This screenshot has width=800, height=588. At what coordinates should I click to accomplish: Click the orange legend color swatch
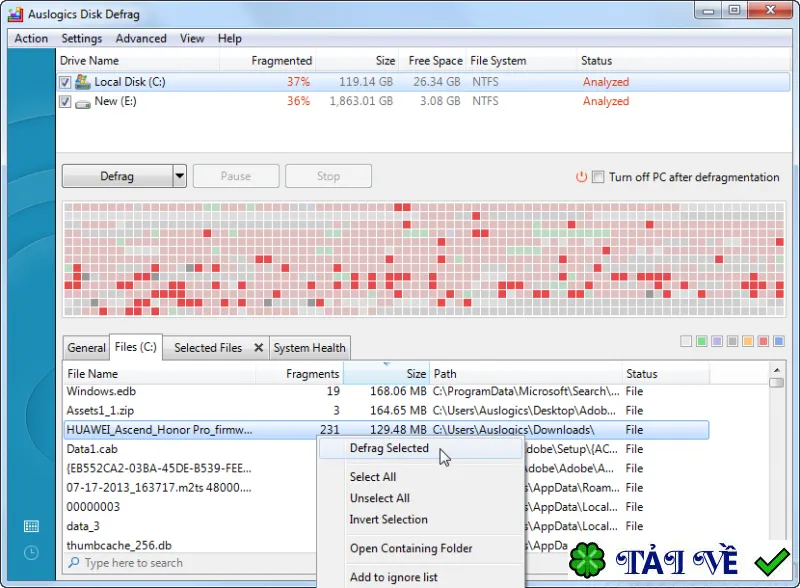(748, 341)
